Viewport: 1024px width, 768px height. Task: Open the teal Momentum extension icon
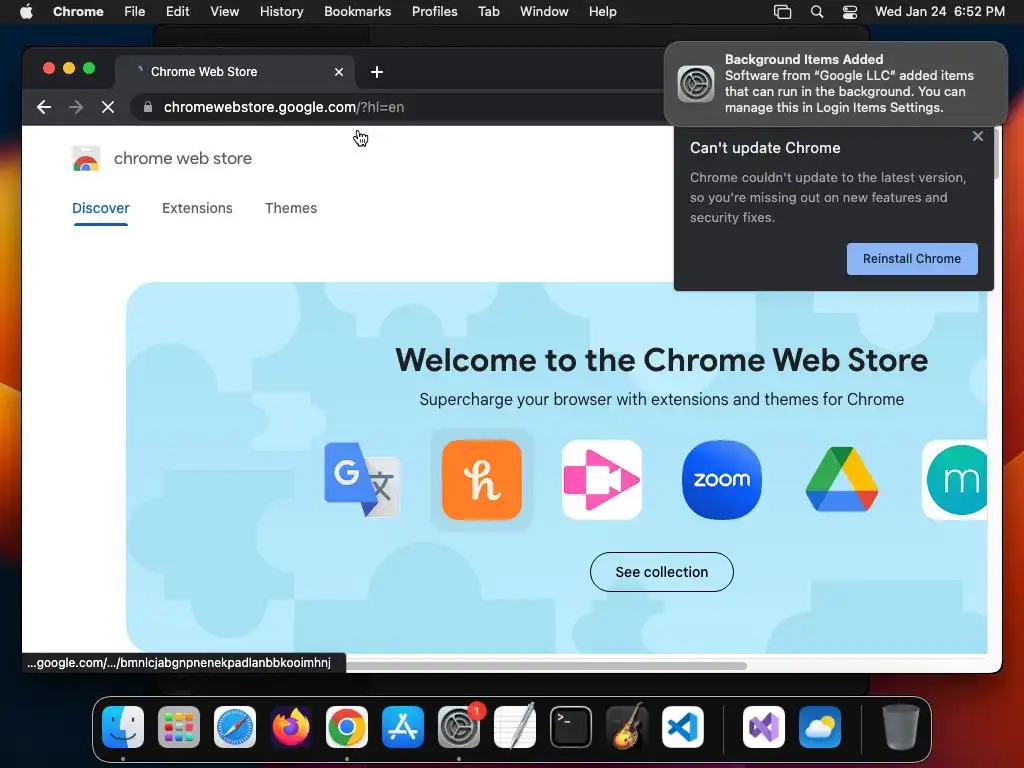pyautogui.click(x=955, y=479)
